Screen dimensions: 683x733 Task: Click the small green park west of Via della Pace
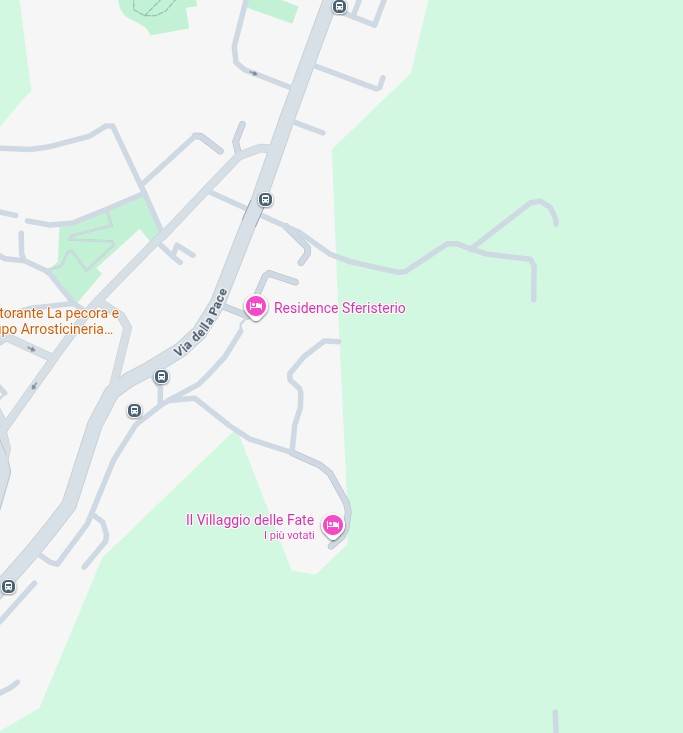tap(103, 243)
